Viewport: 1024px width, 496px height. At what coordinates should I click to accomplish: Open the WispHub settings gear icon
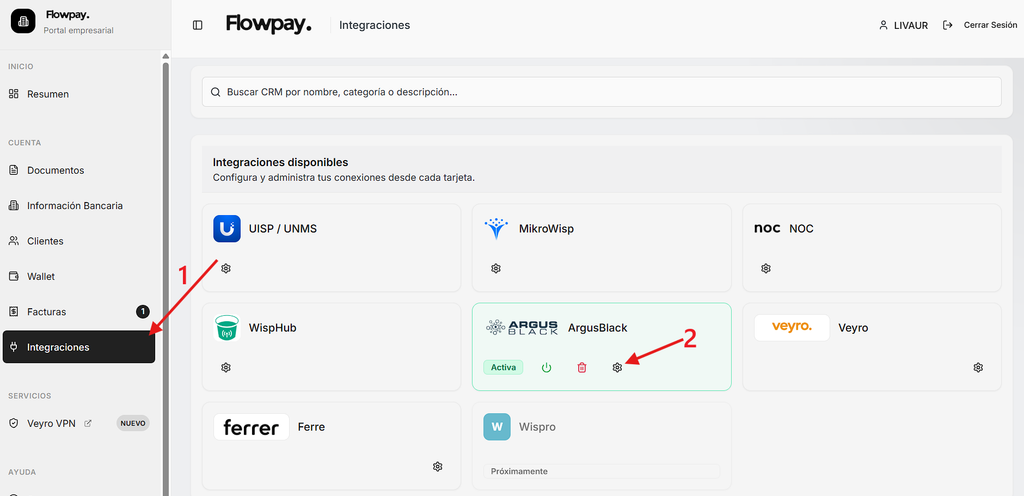pos(226,367)
